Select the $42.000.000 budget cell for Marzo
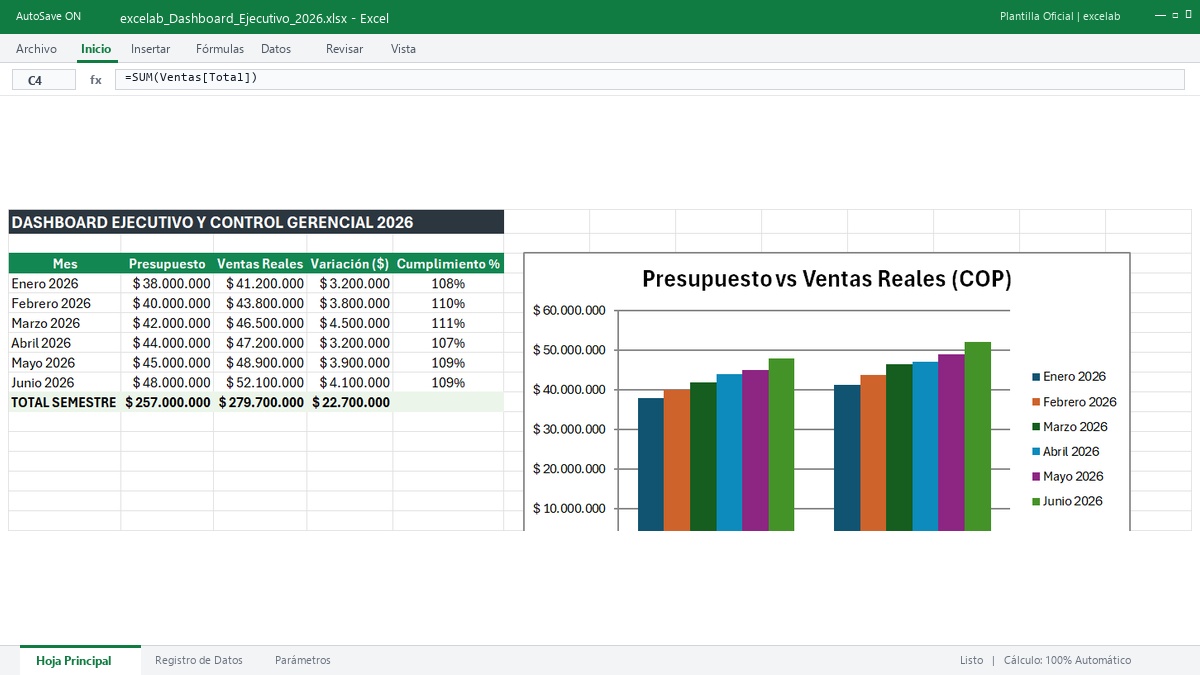 point(167,323)
